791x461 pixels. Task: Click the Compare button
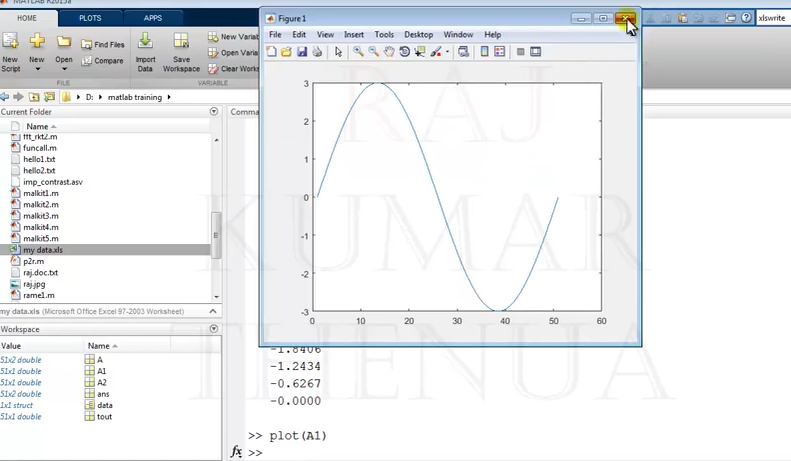pyautogui.click(x=102, y=61)
